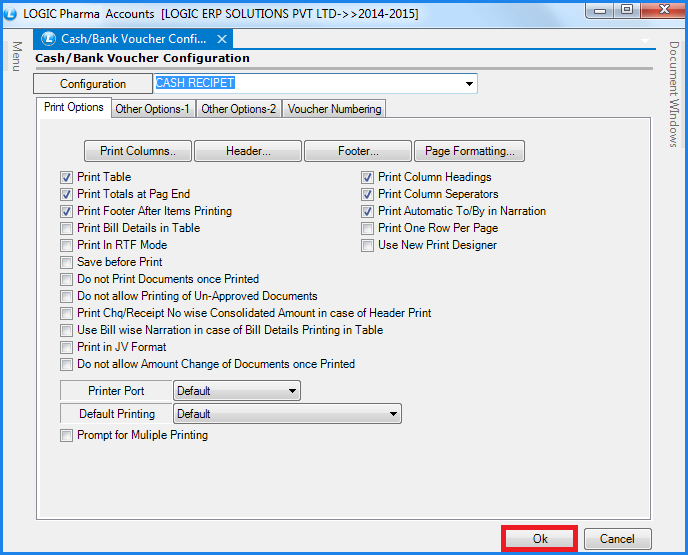Switch to Print Options tab
This screenshot has width=688, height=555.
(x=74, y=107)
